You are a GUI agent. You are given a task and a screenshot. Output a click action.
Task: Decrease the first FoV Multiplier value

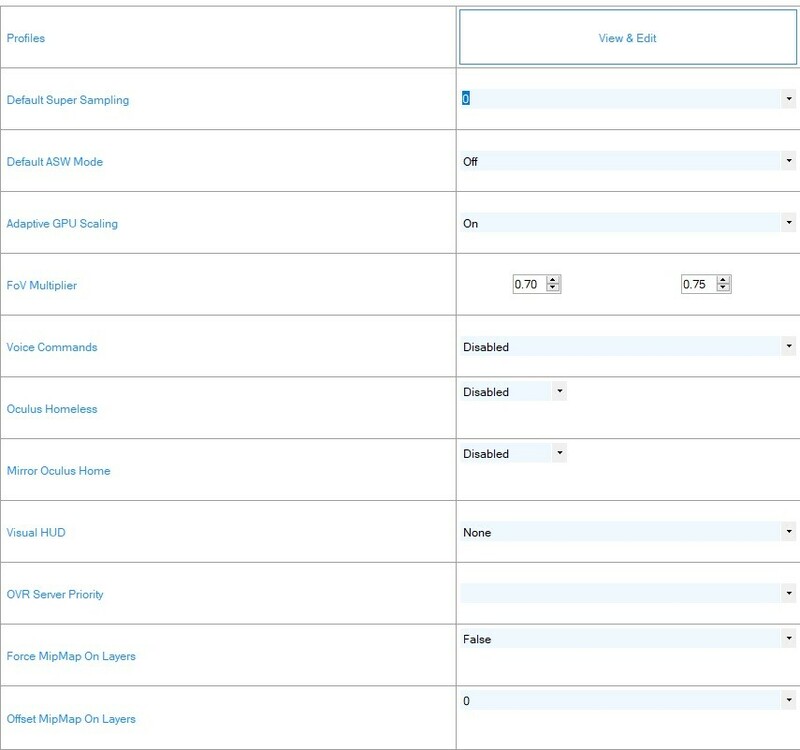(554, 289)
